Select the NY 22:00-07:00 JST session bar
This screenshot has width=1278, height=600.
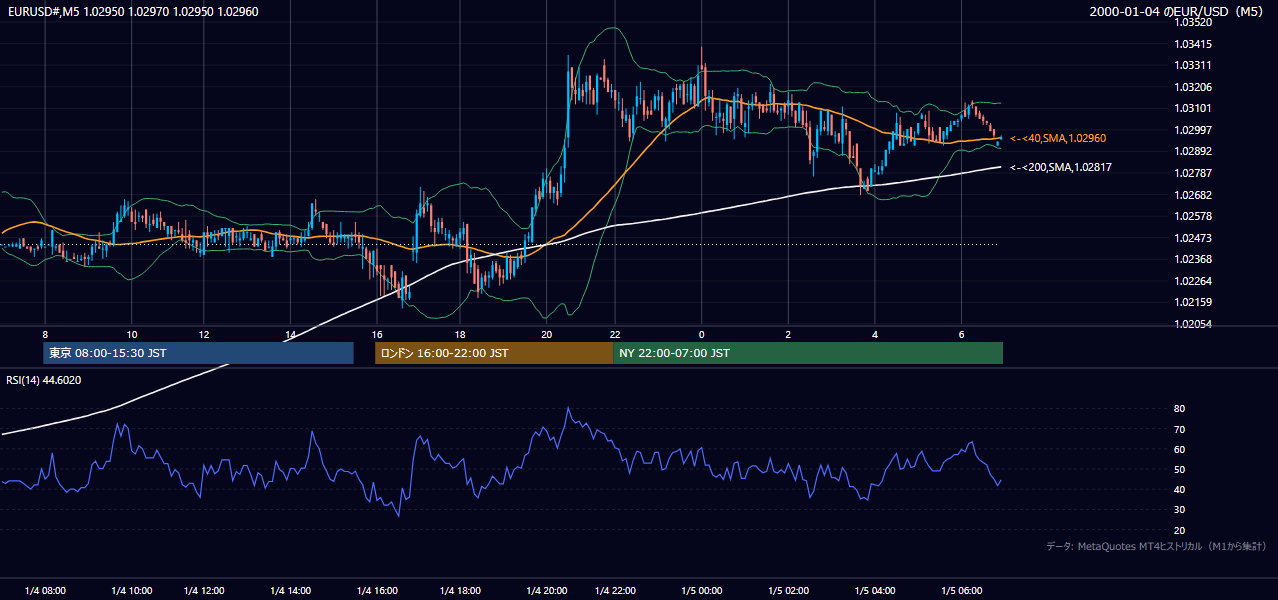pos(808,353)
